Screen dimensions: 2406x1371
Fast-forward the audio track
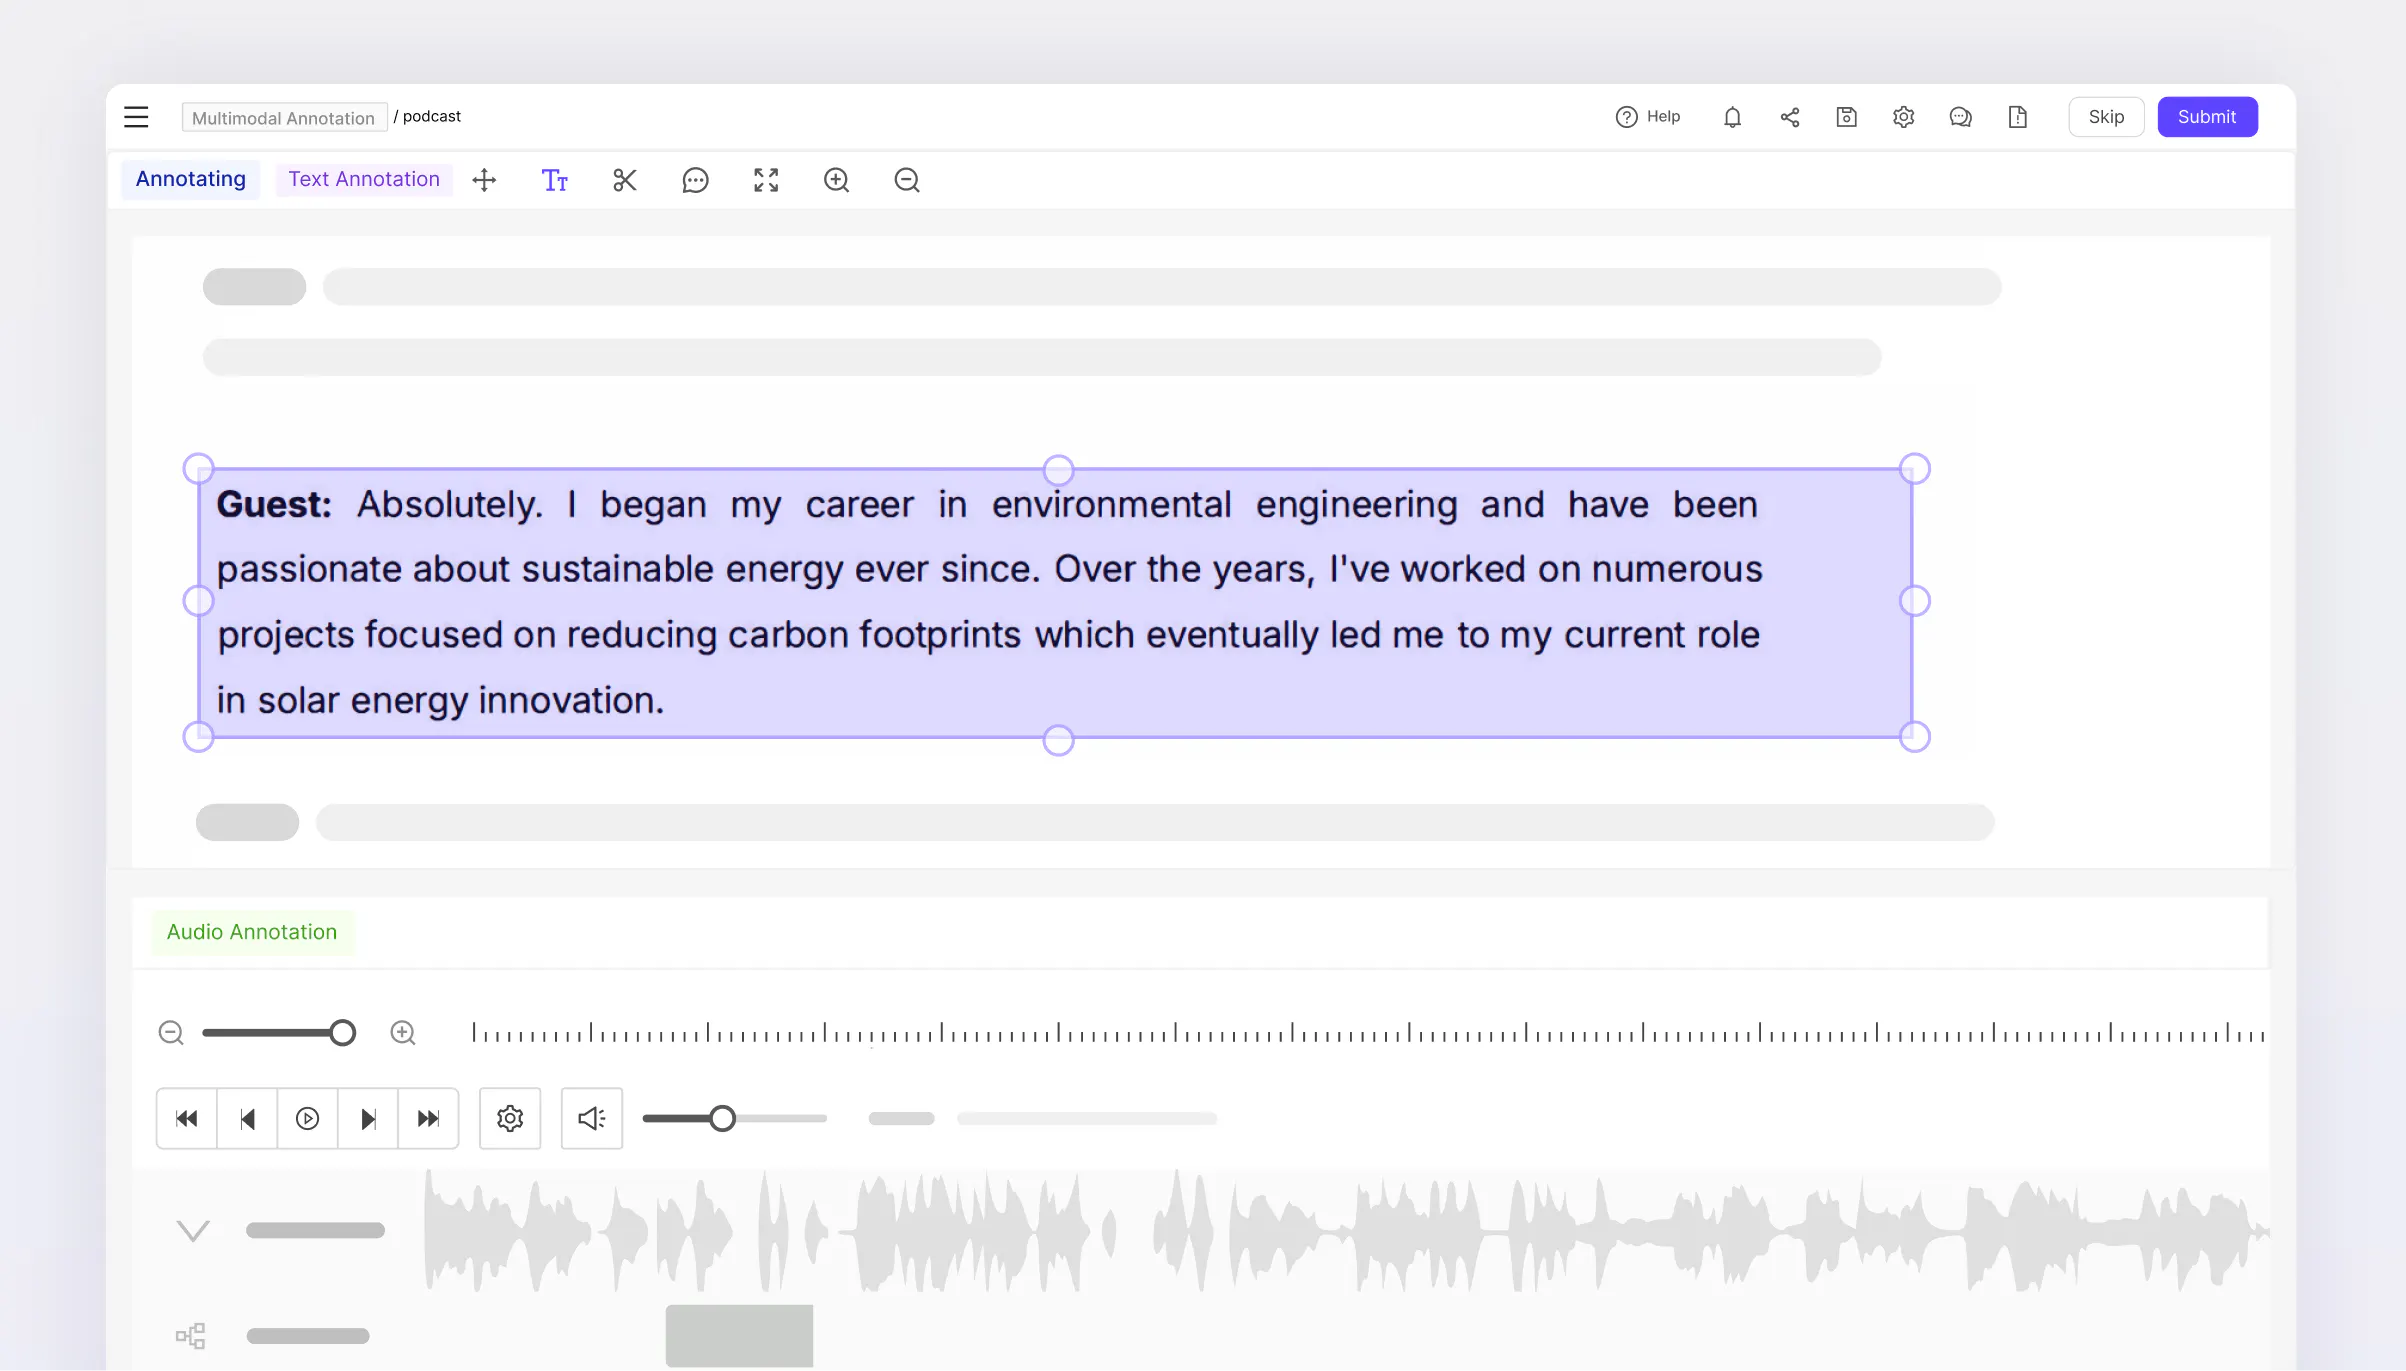coord(429,1118)
